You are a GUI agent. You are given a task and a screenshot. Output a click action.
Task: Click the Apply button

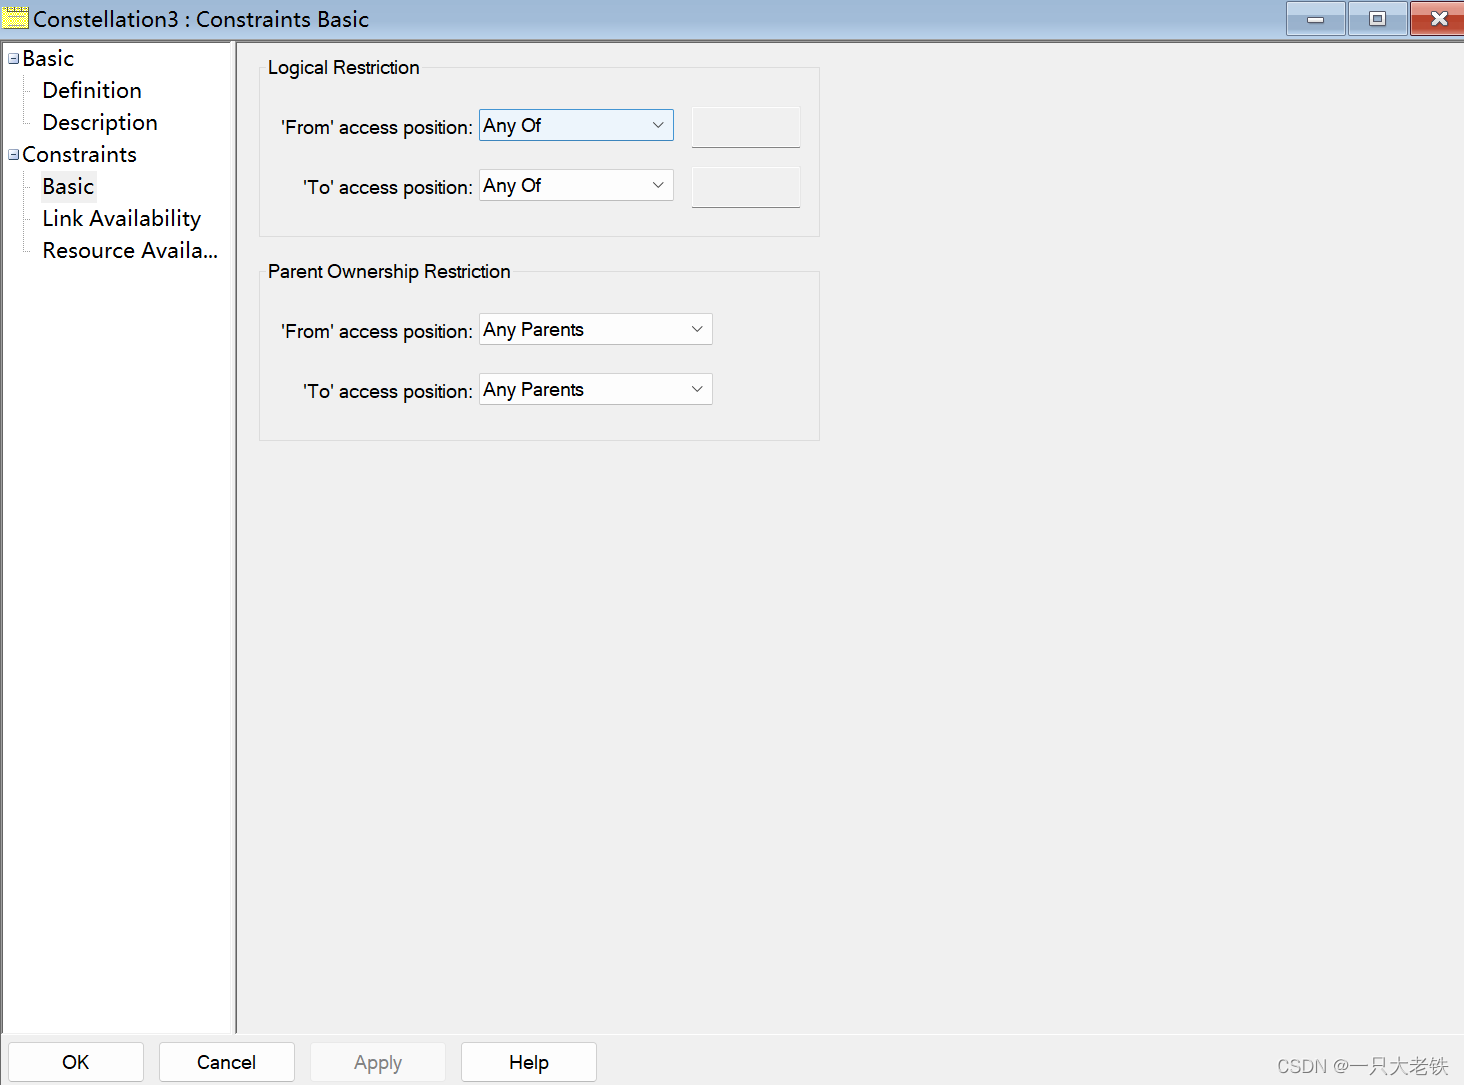(378, 1062)
